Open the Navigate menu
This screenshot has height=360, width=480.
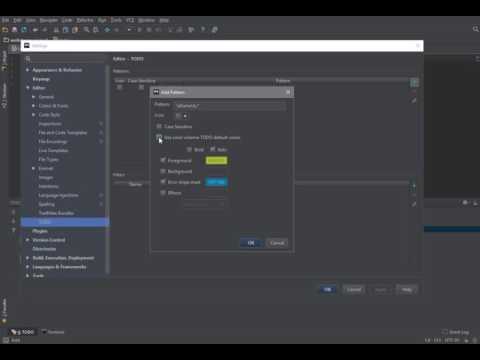(49, 20)
